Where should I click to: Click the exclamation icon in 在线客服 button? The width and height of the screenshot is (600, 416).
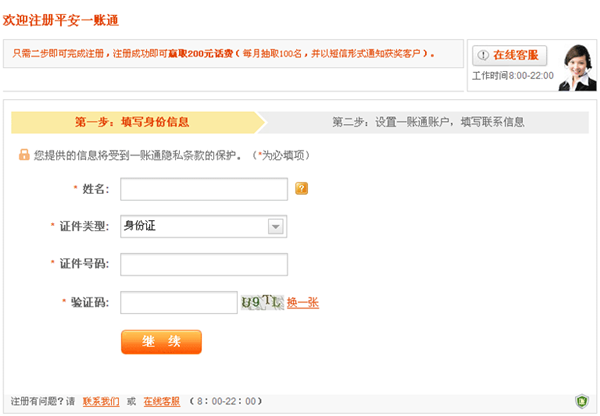pos(483,55)
